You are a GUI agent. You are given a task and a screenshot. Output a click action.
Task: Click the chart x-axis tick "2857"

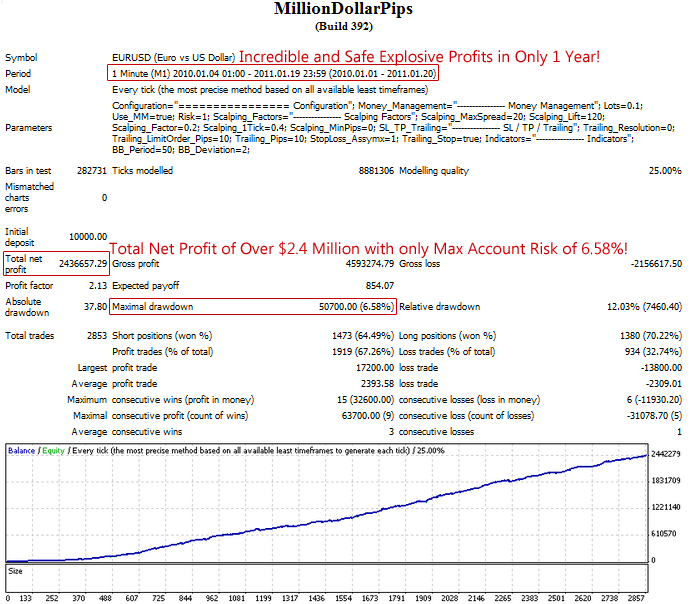[x=636, y=598]
